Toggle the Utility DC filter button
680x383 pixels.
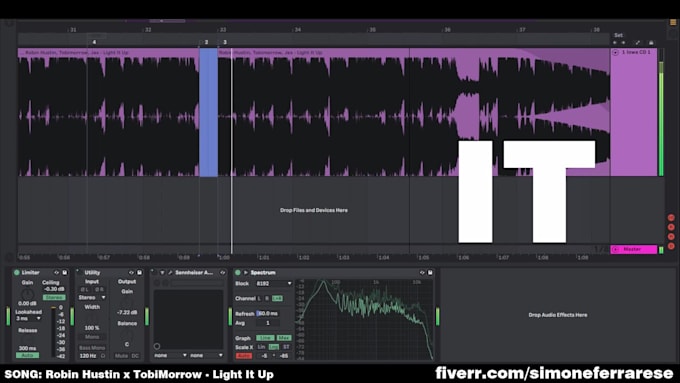[x=135, y=356]
